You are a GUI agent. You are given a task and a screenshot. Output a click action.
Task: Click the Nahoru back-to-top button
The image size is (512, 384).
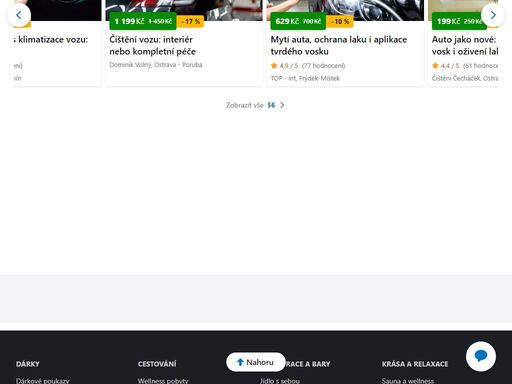click(x=256, y=362)
